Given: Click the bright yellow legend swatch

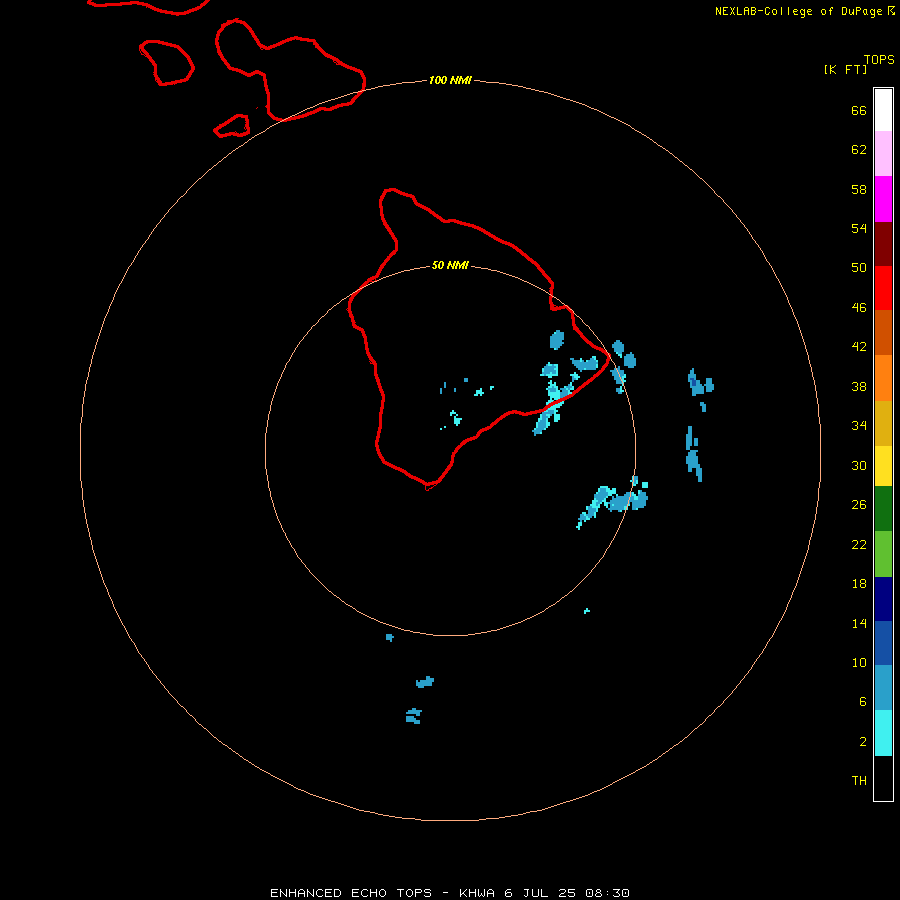Looking at the screenshot, I should (x=883, y=466).
